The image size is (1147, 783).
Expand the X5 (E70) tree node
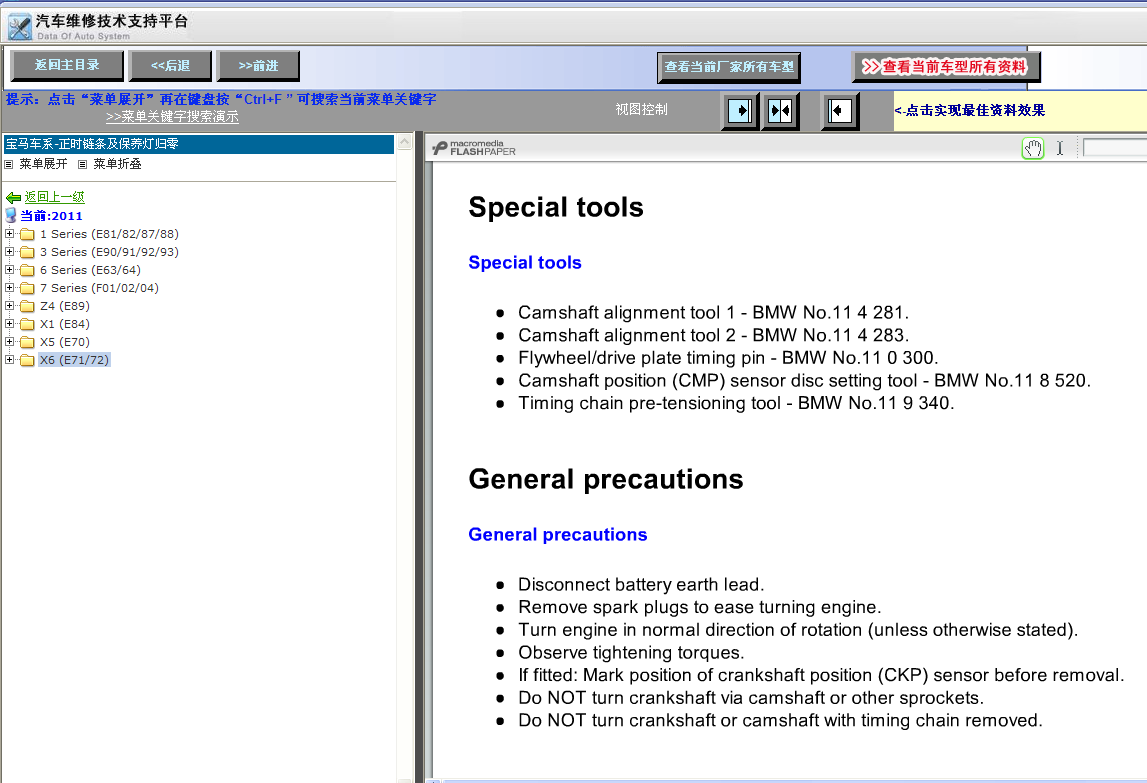pyautogui.click(x=10, y=342)
